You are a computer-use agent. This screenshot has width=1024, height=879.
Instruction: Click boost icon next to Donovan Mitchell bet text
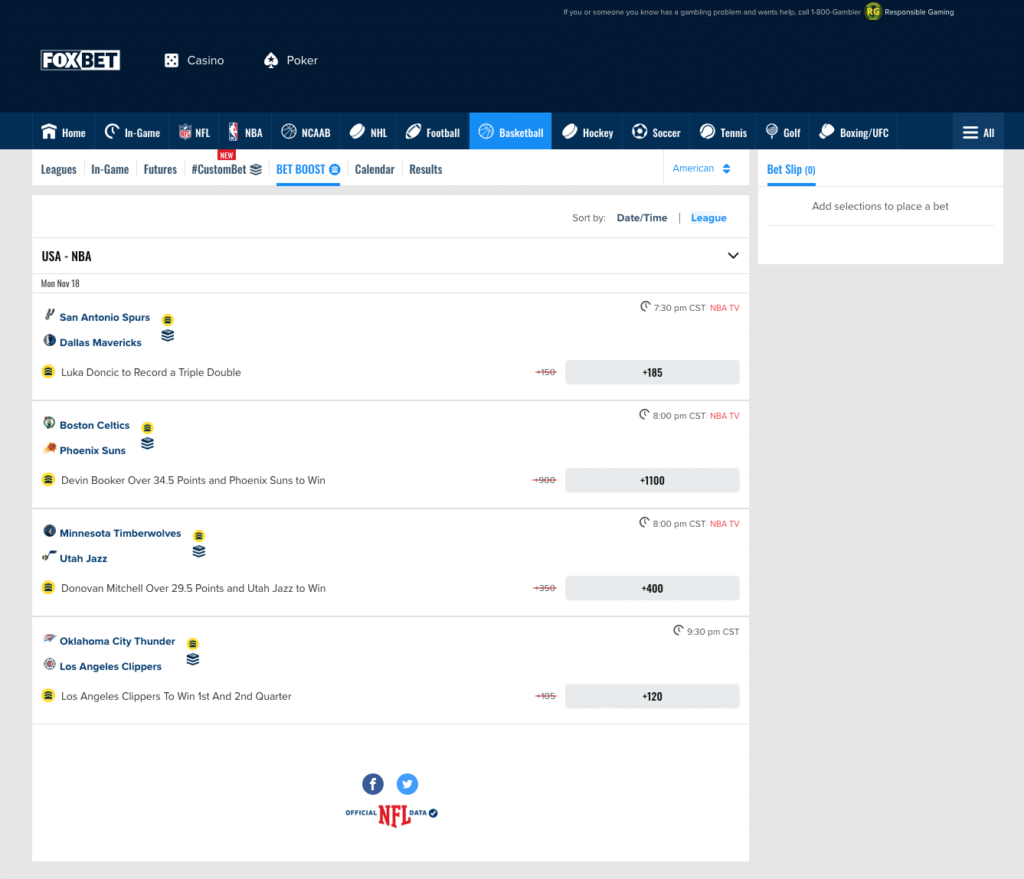click(x=48, y=587)
